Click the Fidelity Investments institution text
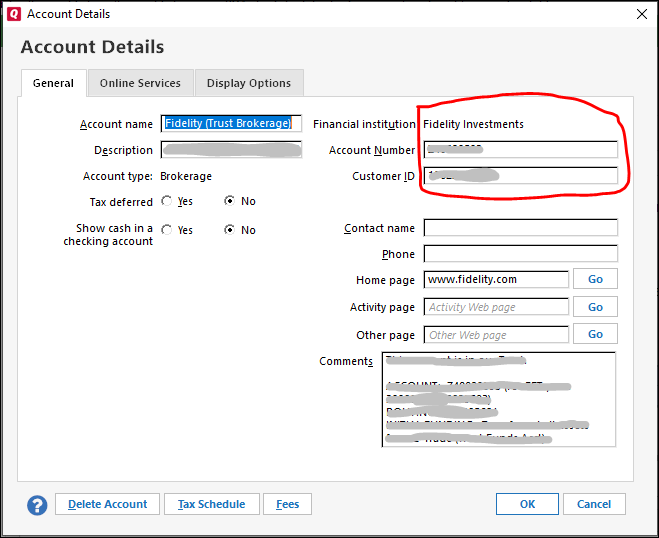The width and height of the screenshot is (659, 538). coord(473,124)
